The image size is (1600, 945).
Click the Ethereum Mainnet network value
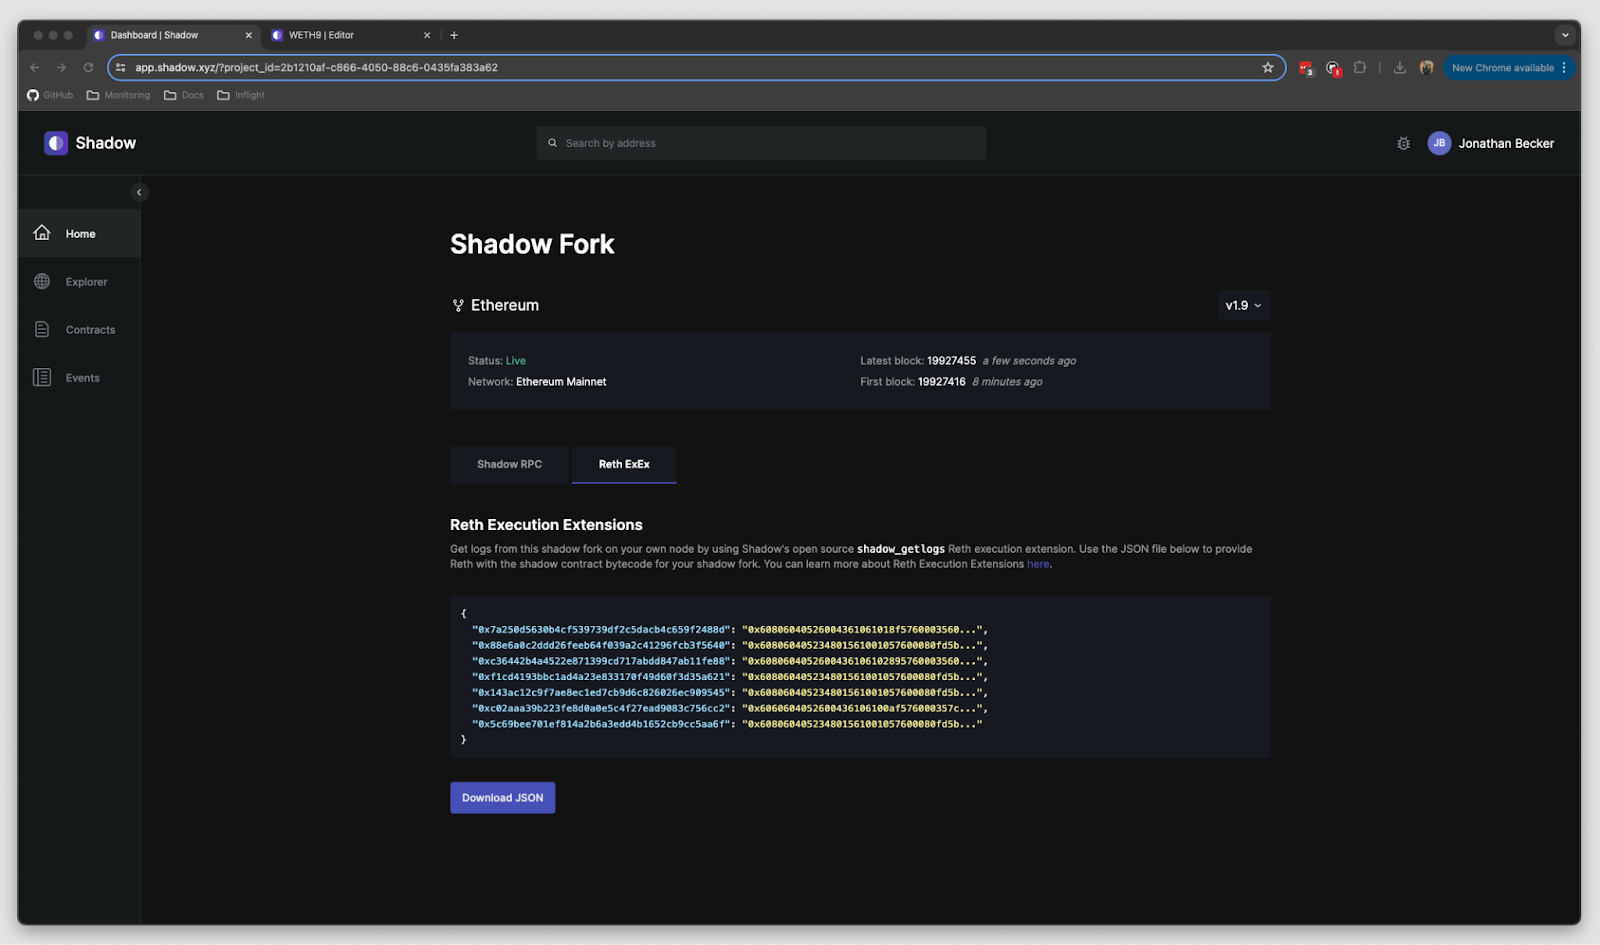(x=561, y=382)
